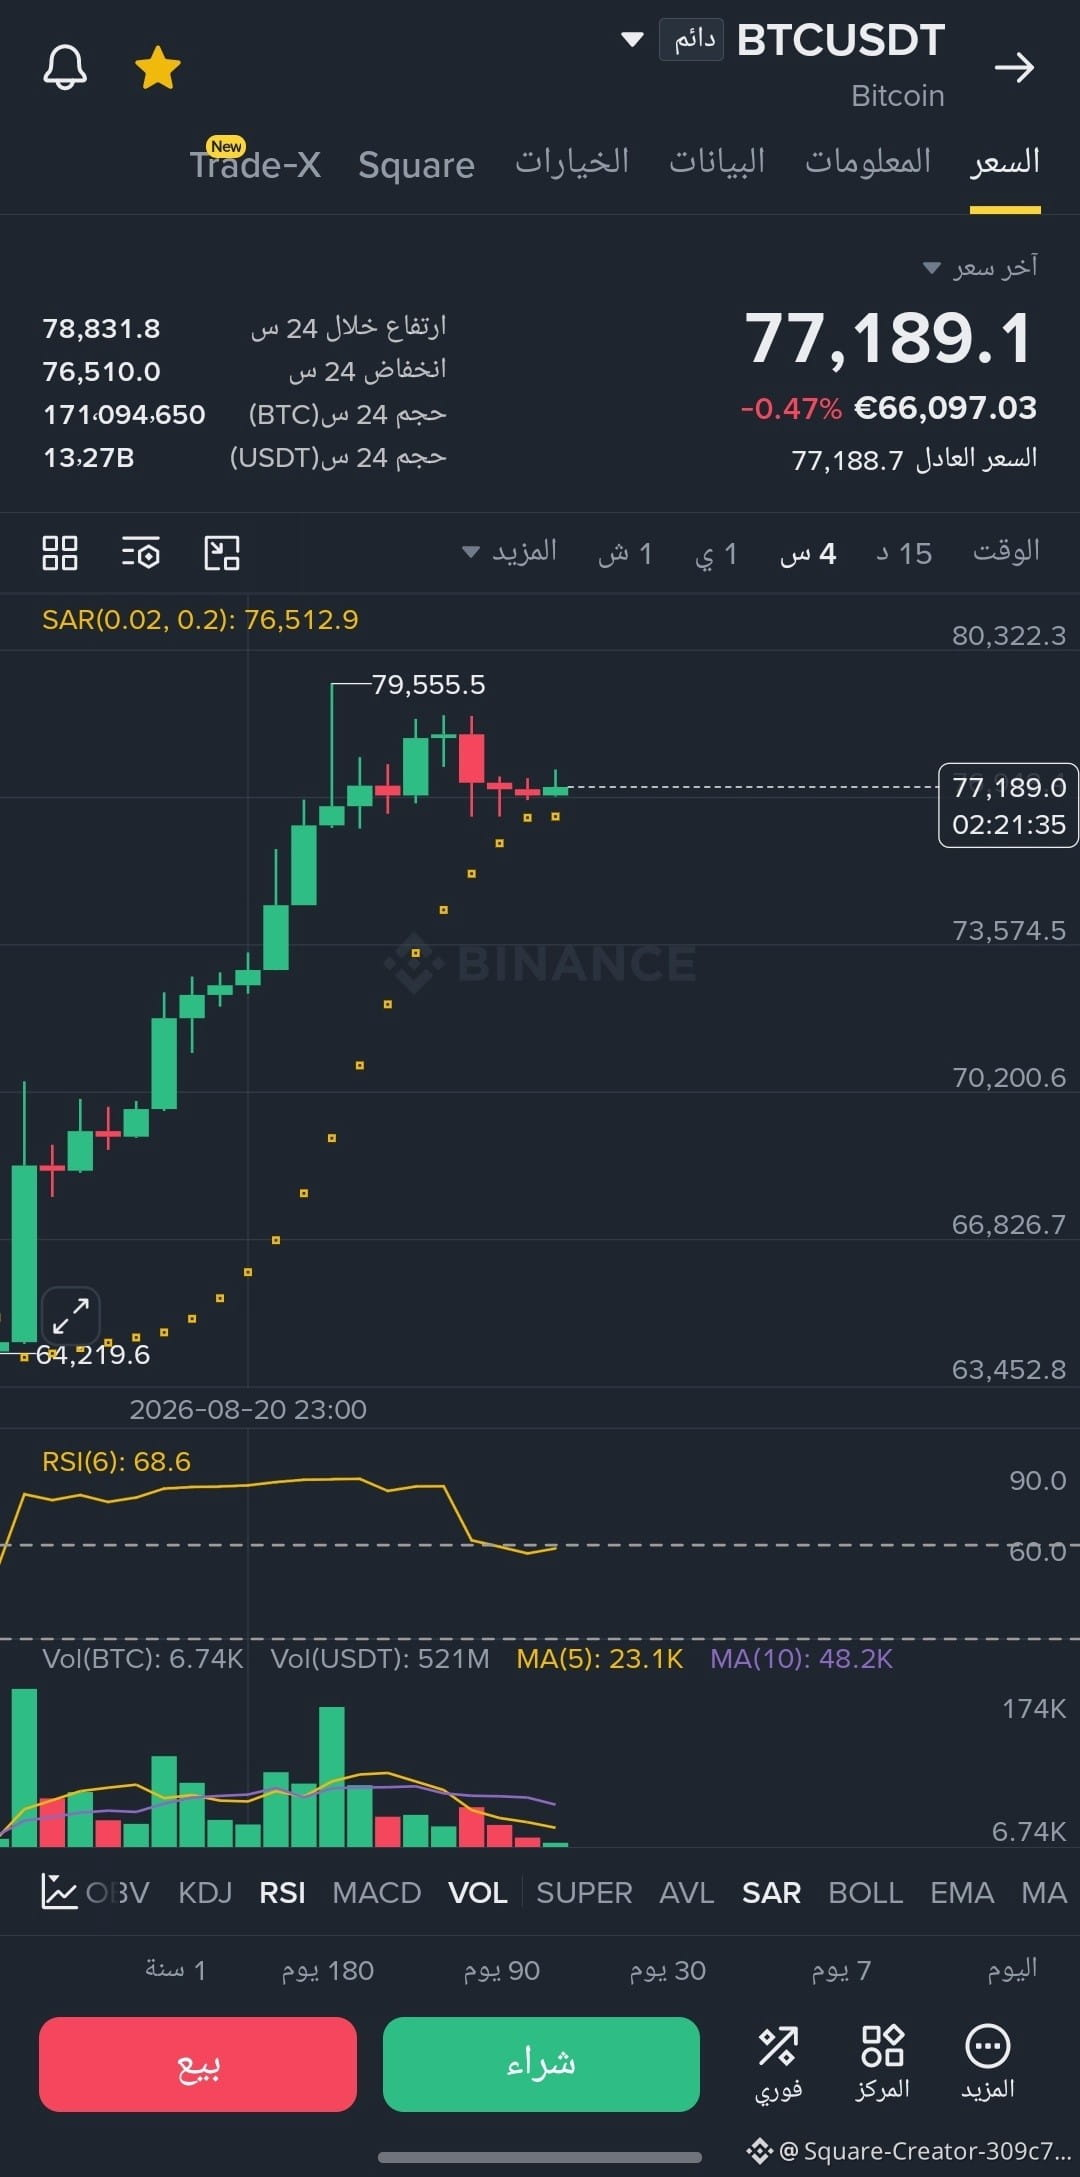Tap the USDT 24h volume 13.27B
Image resolution: width=1080 pixels, height=2177 pixels.
tap(88, 457)
